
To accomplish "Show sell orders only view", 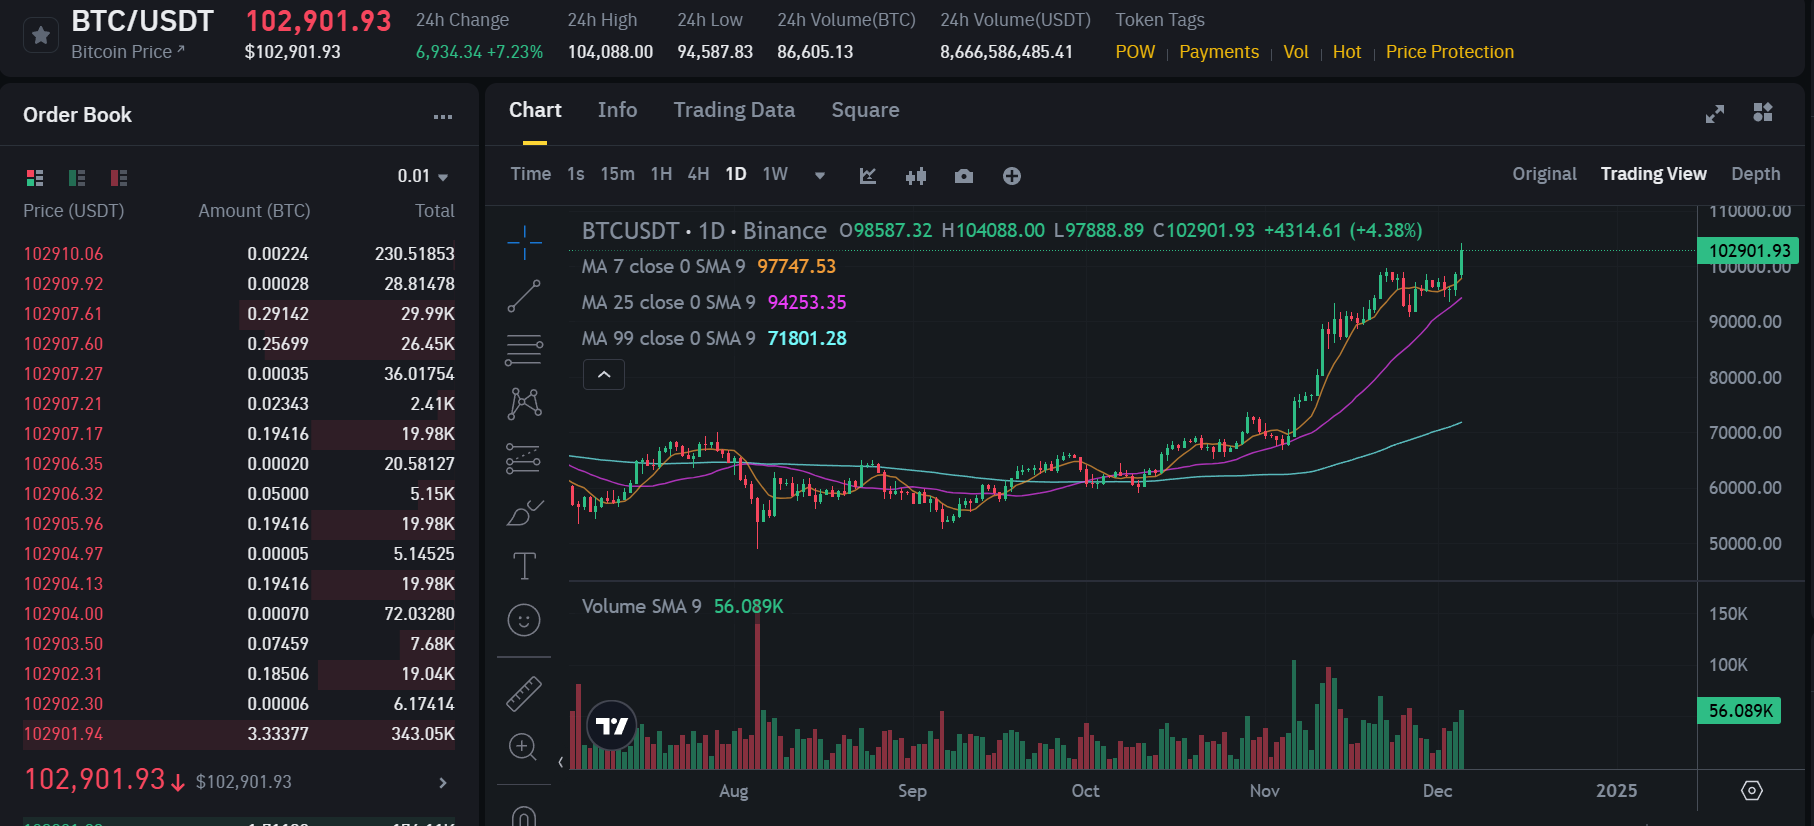I will [119, 178].
